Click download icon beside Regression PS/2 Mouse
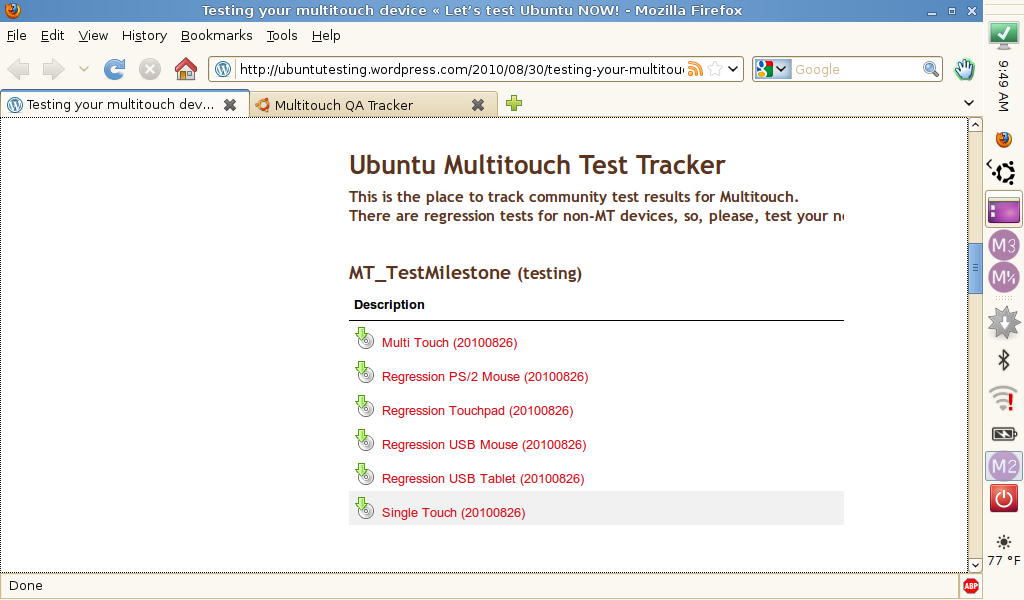Image resolution: width=1024 pixels, height=600 pixels. click(x=364, y=373)
